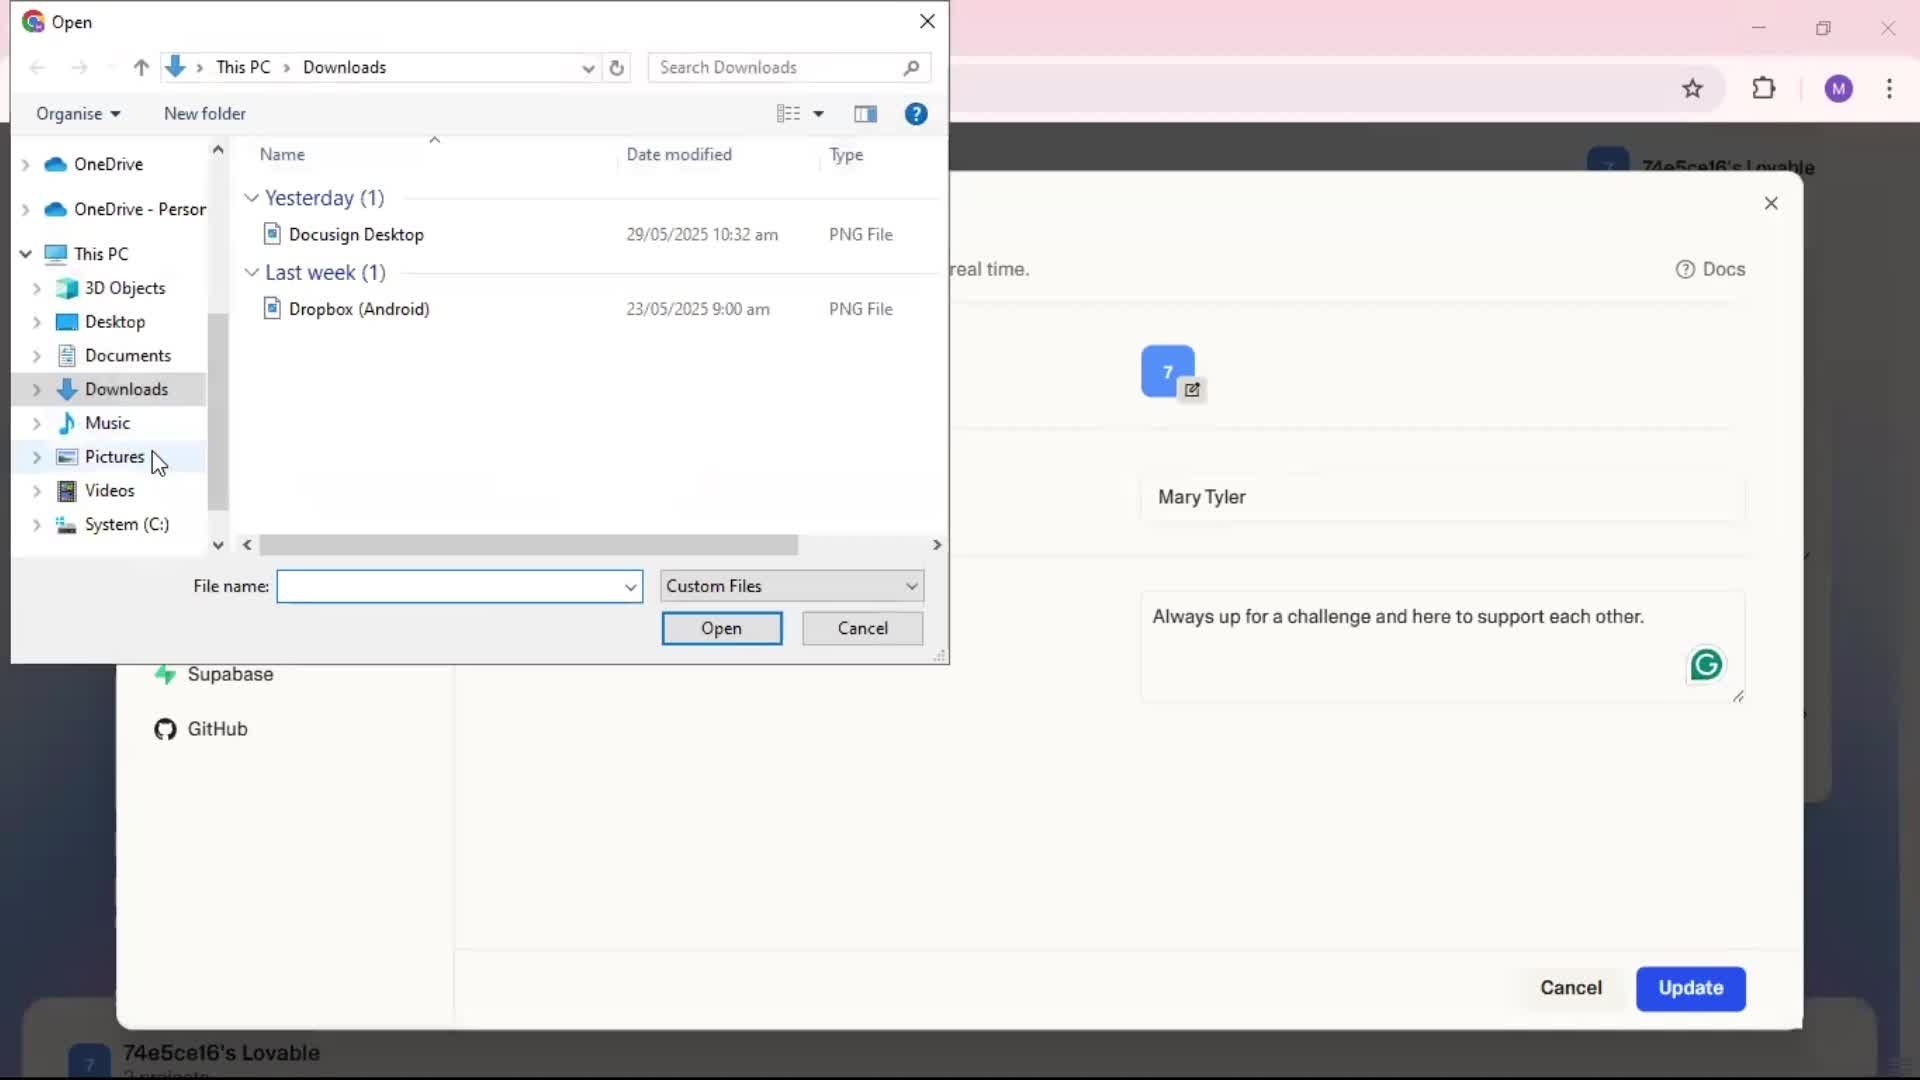
Task: Open the Help question-mark icon in the dialog
Action: [x=916, y=114]
